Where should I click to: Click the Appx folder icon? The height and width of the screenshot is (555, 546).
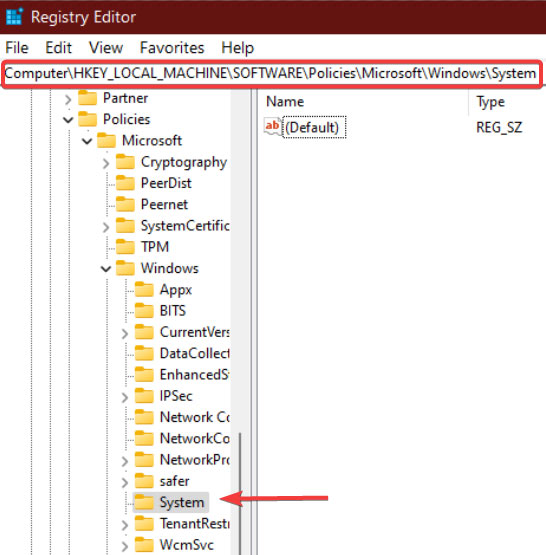(144, 290)
